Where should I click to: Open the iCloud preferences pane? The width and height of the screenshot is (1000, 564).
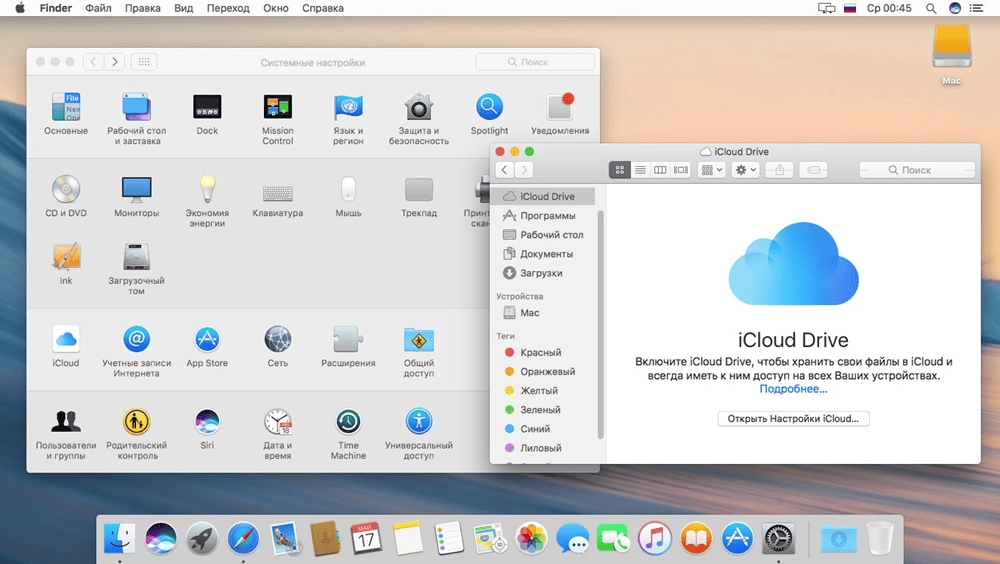click(66, 346)
